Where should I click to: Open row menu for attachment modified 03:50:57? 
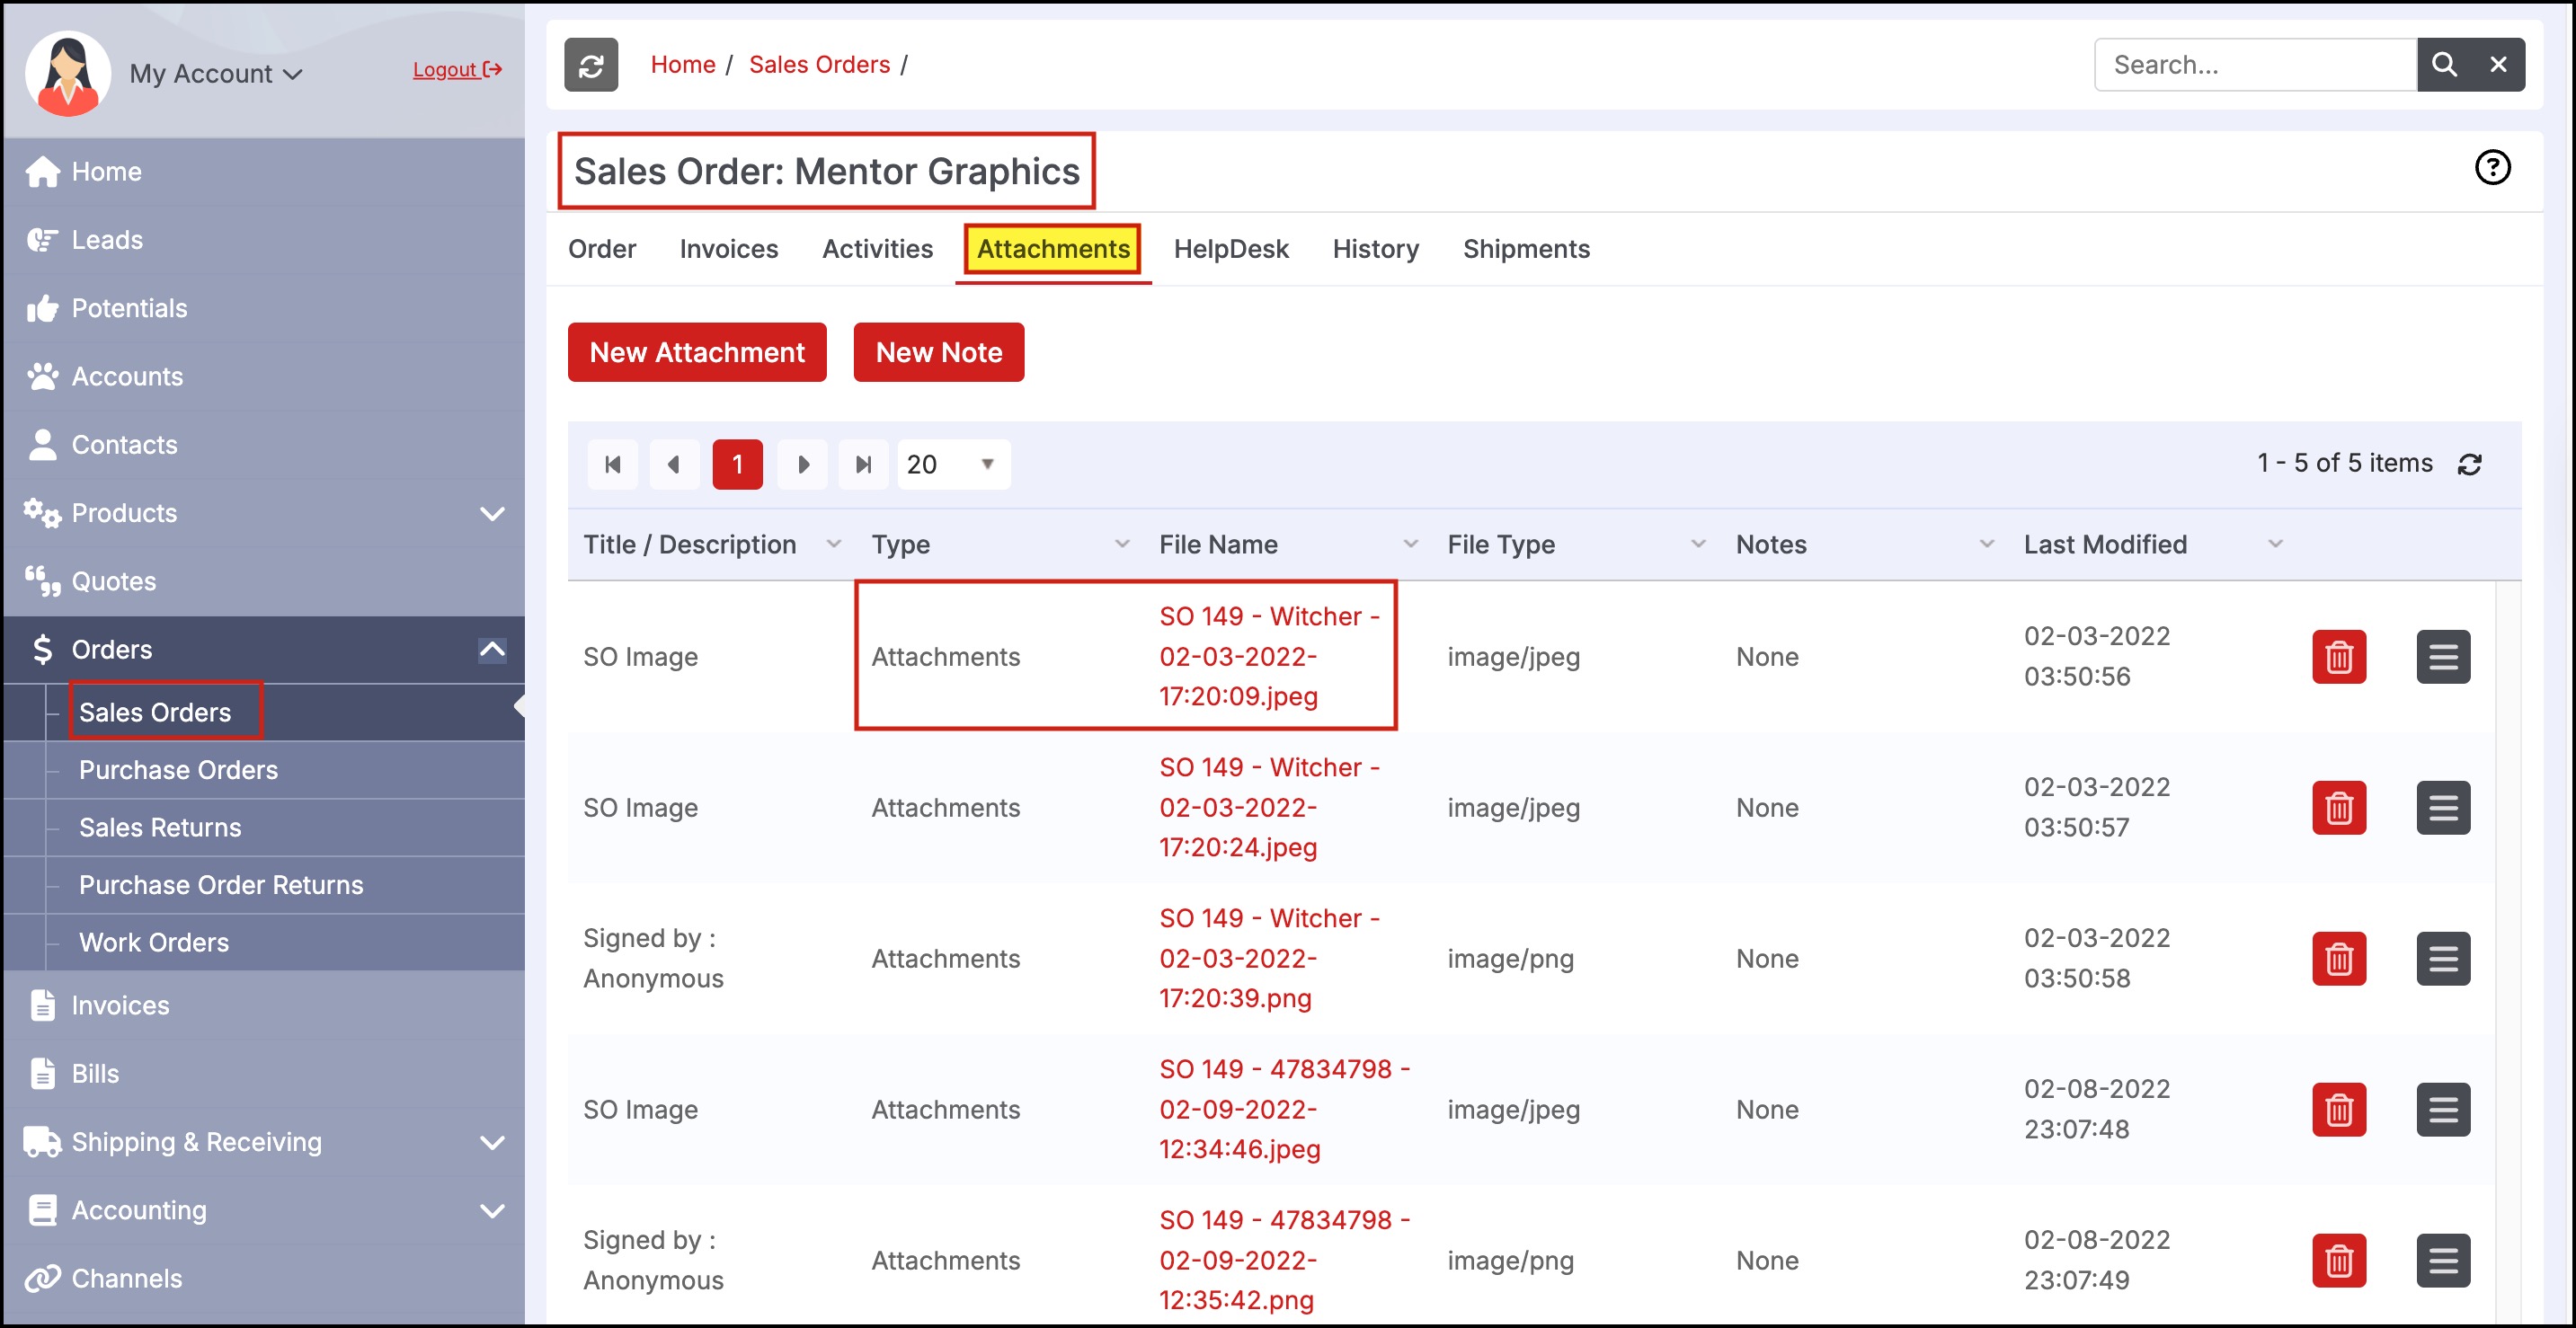(2443, 808)
